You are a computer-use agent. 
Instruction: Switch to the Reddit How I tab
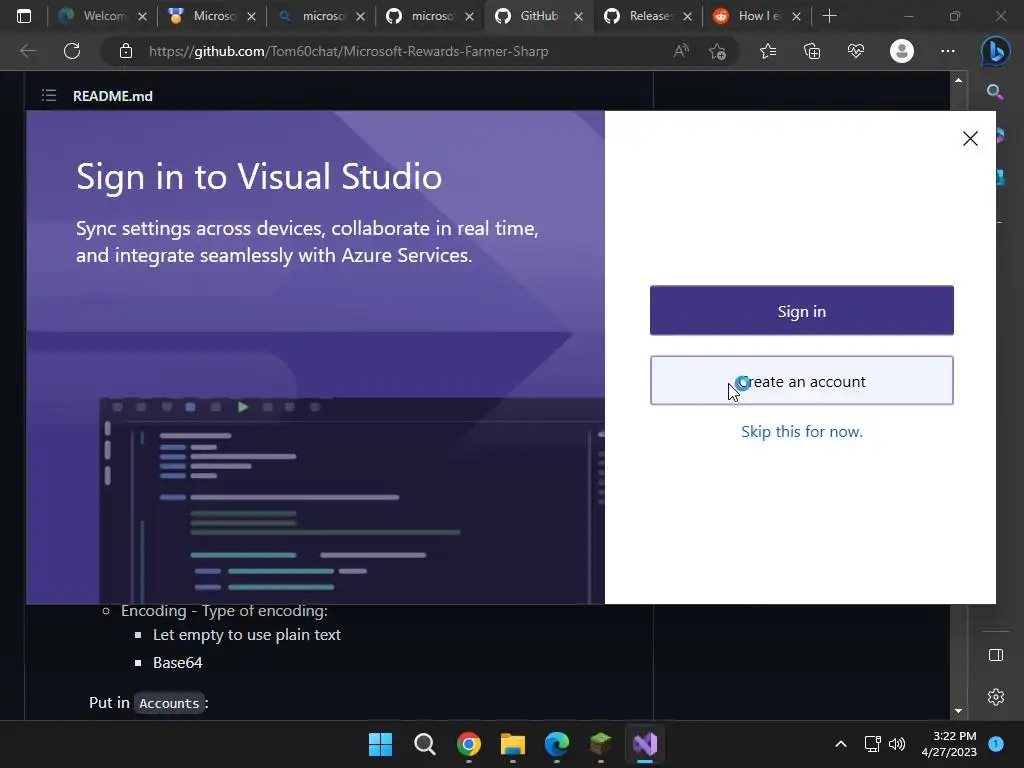[x=757, y=16]
